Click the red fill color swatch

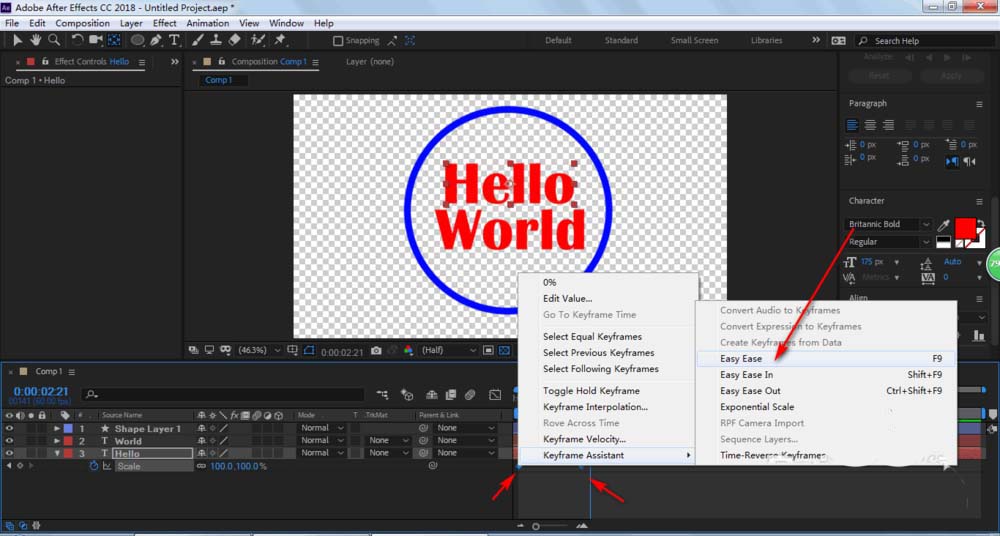pyautogui.click(x=965, y=229)
